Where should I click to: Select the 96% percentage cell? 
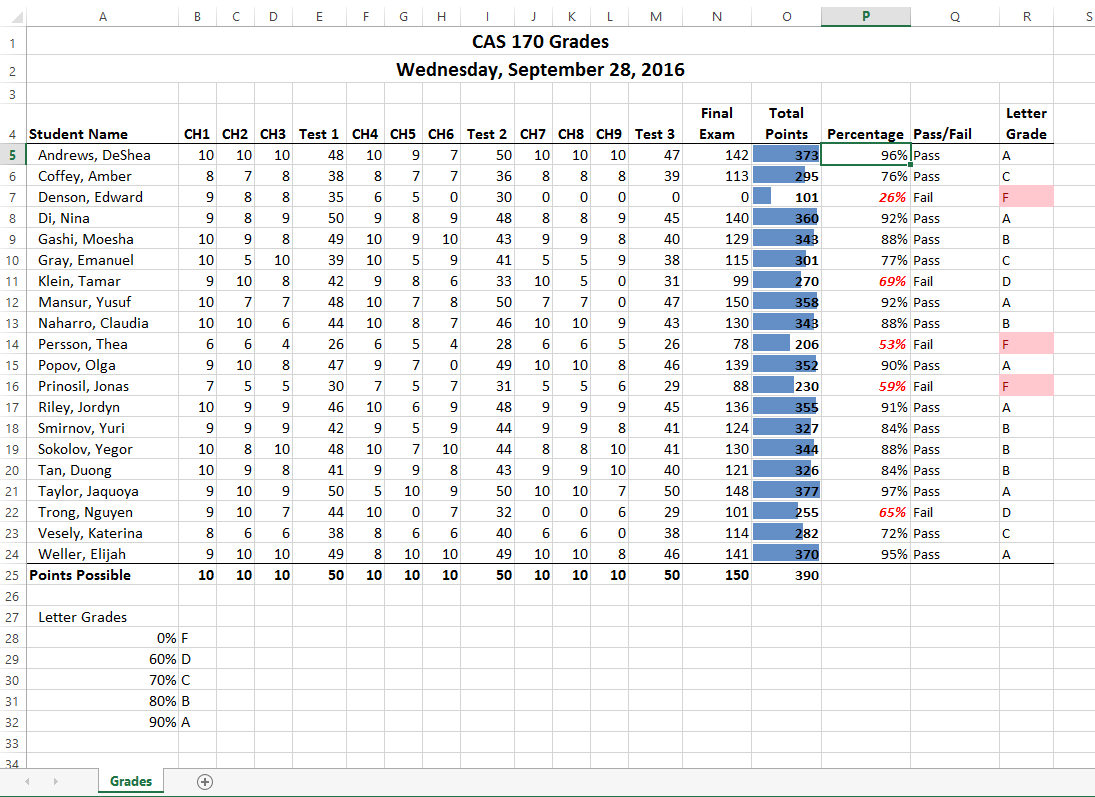[x=865, y=155]
